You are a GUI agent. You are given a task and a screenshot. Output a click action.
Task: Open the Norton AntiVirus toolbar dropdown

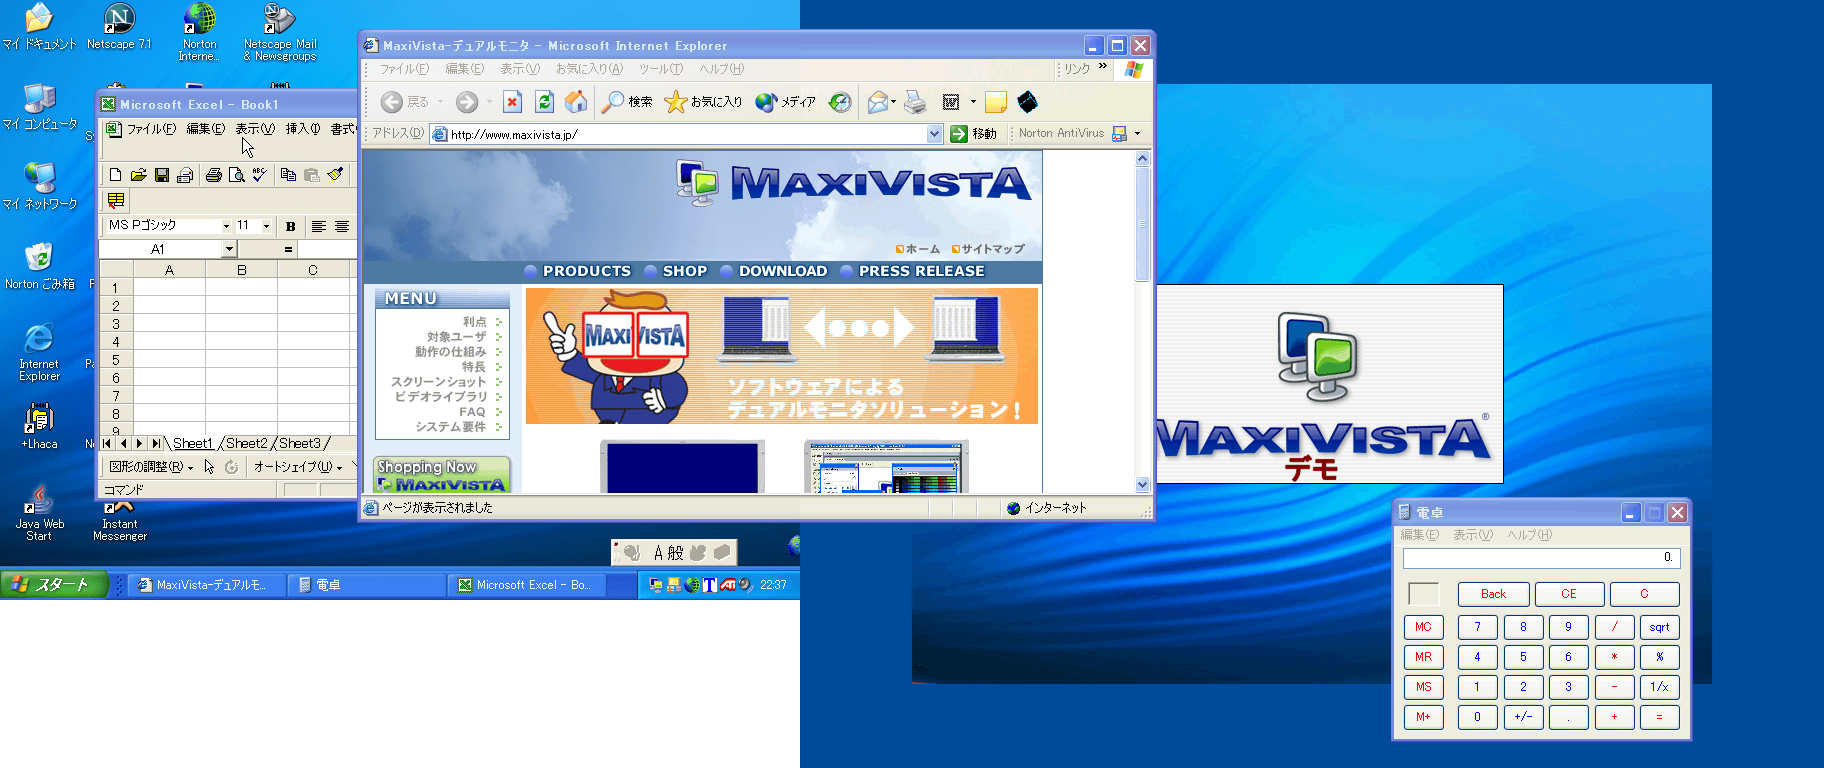[1137, 134]
